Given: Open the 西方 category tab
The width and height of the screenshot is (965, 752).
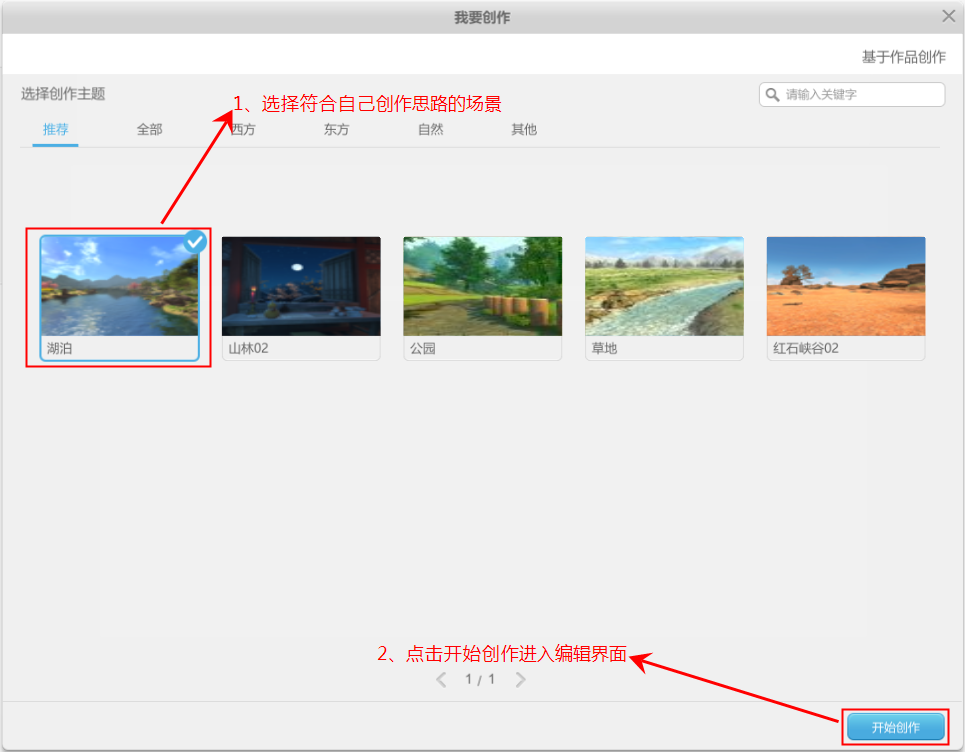Looking at the screenshot, I should (242, 129).
